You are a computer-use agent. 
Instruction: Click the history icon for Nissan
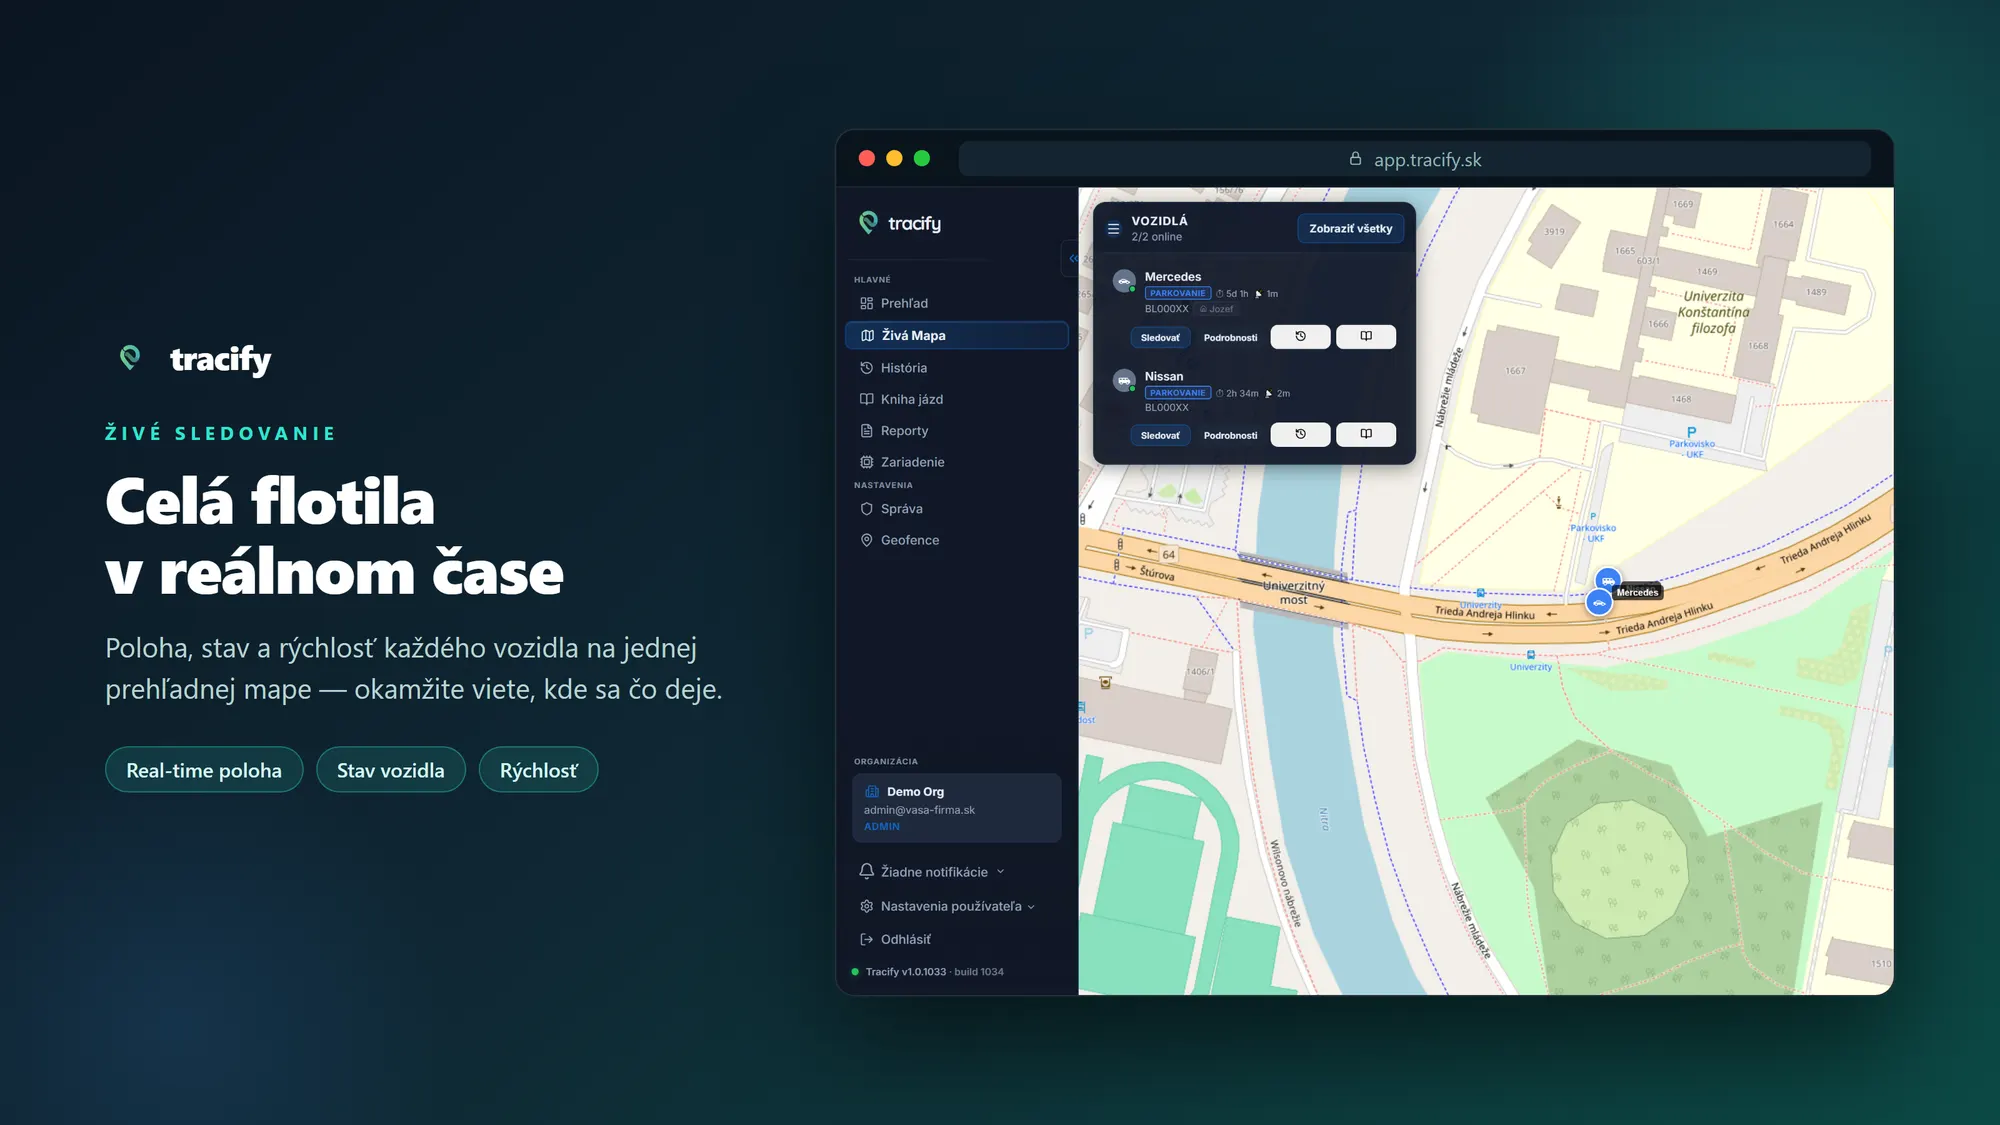coord(1300,434)
